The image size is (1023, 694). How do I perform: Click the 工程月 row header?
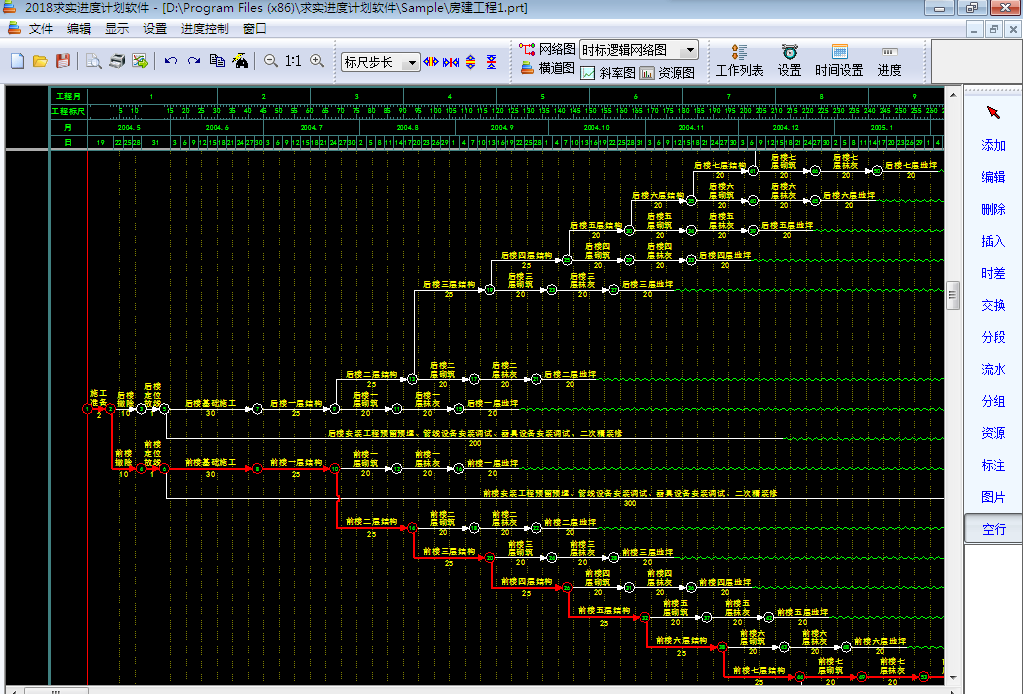69,96
